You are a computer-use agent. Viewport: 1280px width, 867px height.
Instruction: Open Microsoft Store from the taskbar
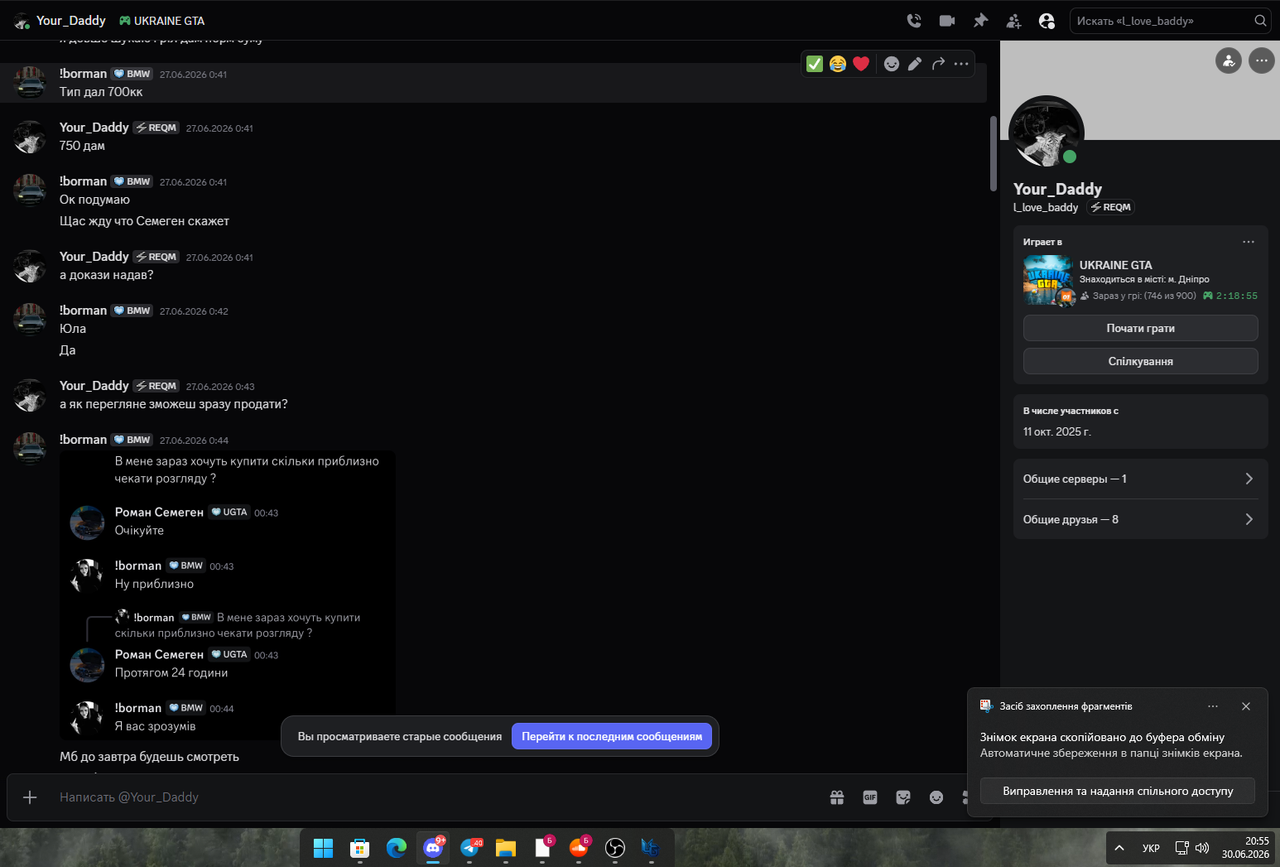pyautogui.click(x=360, y=848)
